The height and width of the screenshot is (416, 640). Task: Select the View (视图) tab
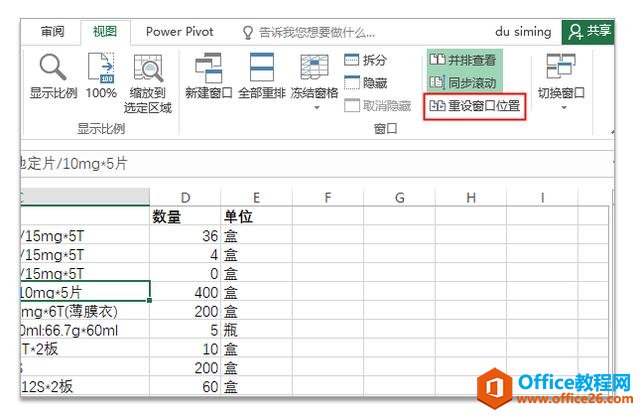pos(105,31)
